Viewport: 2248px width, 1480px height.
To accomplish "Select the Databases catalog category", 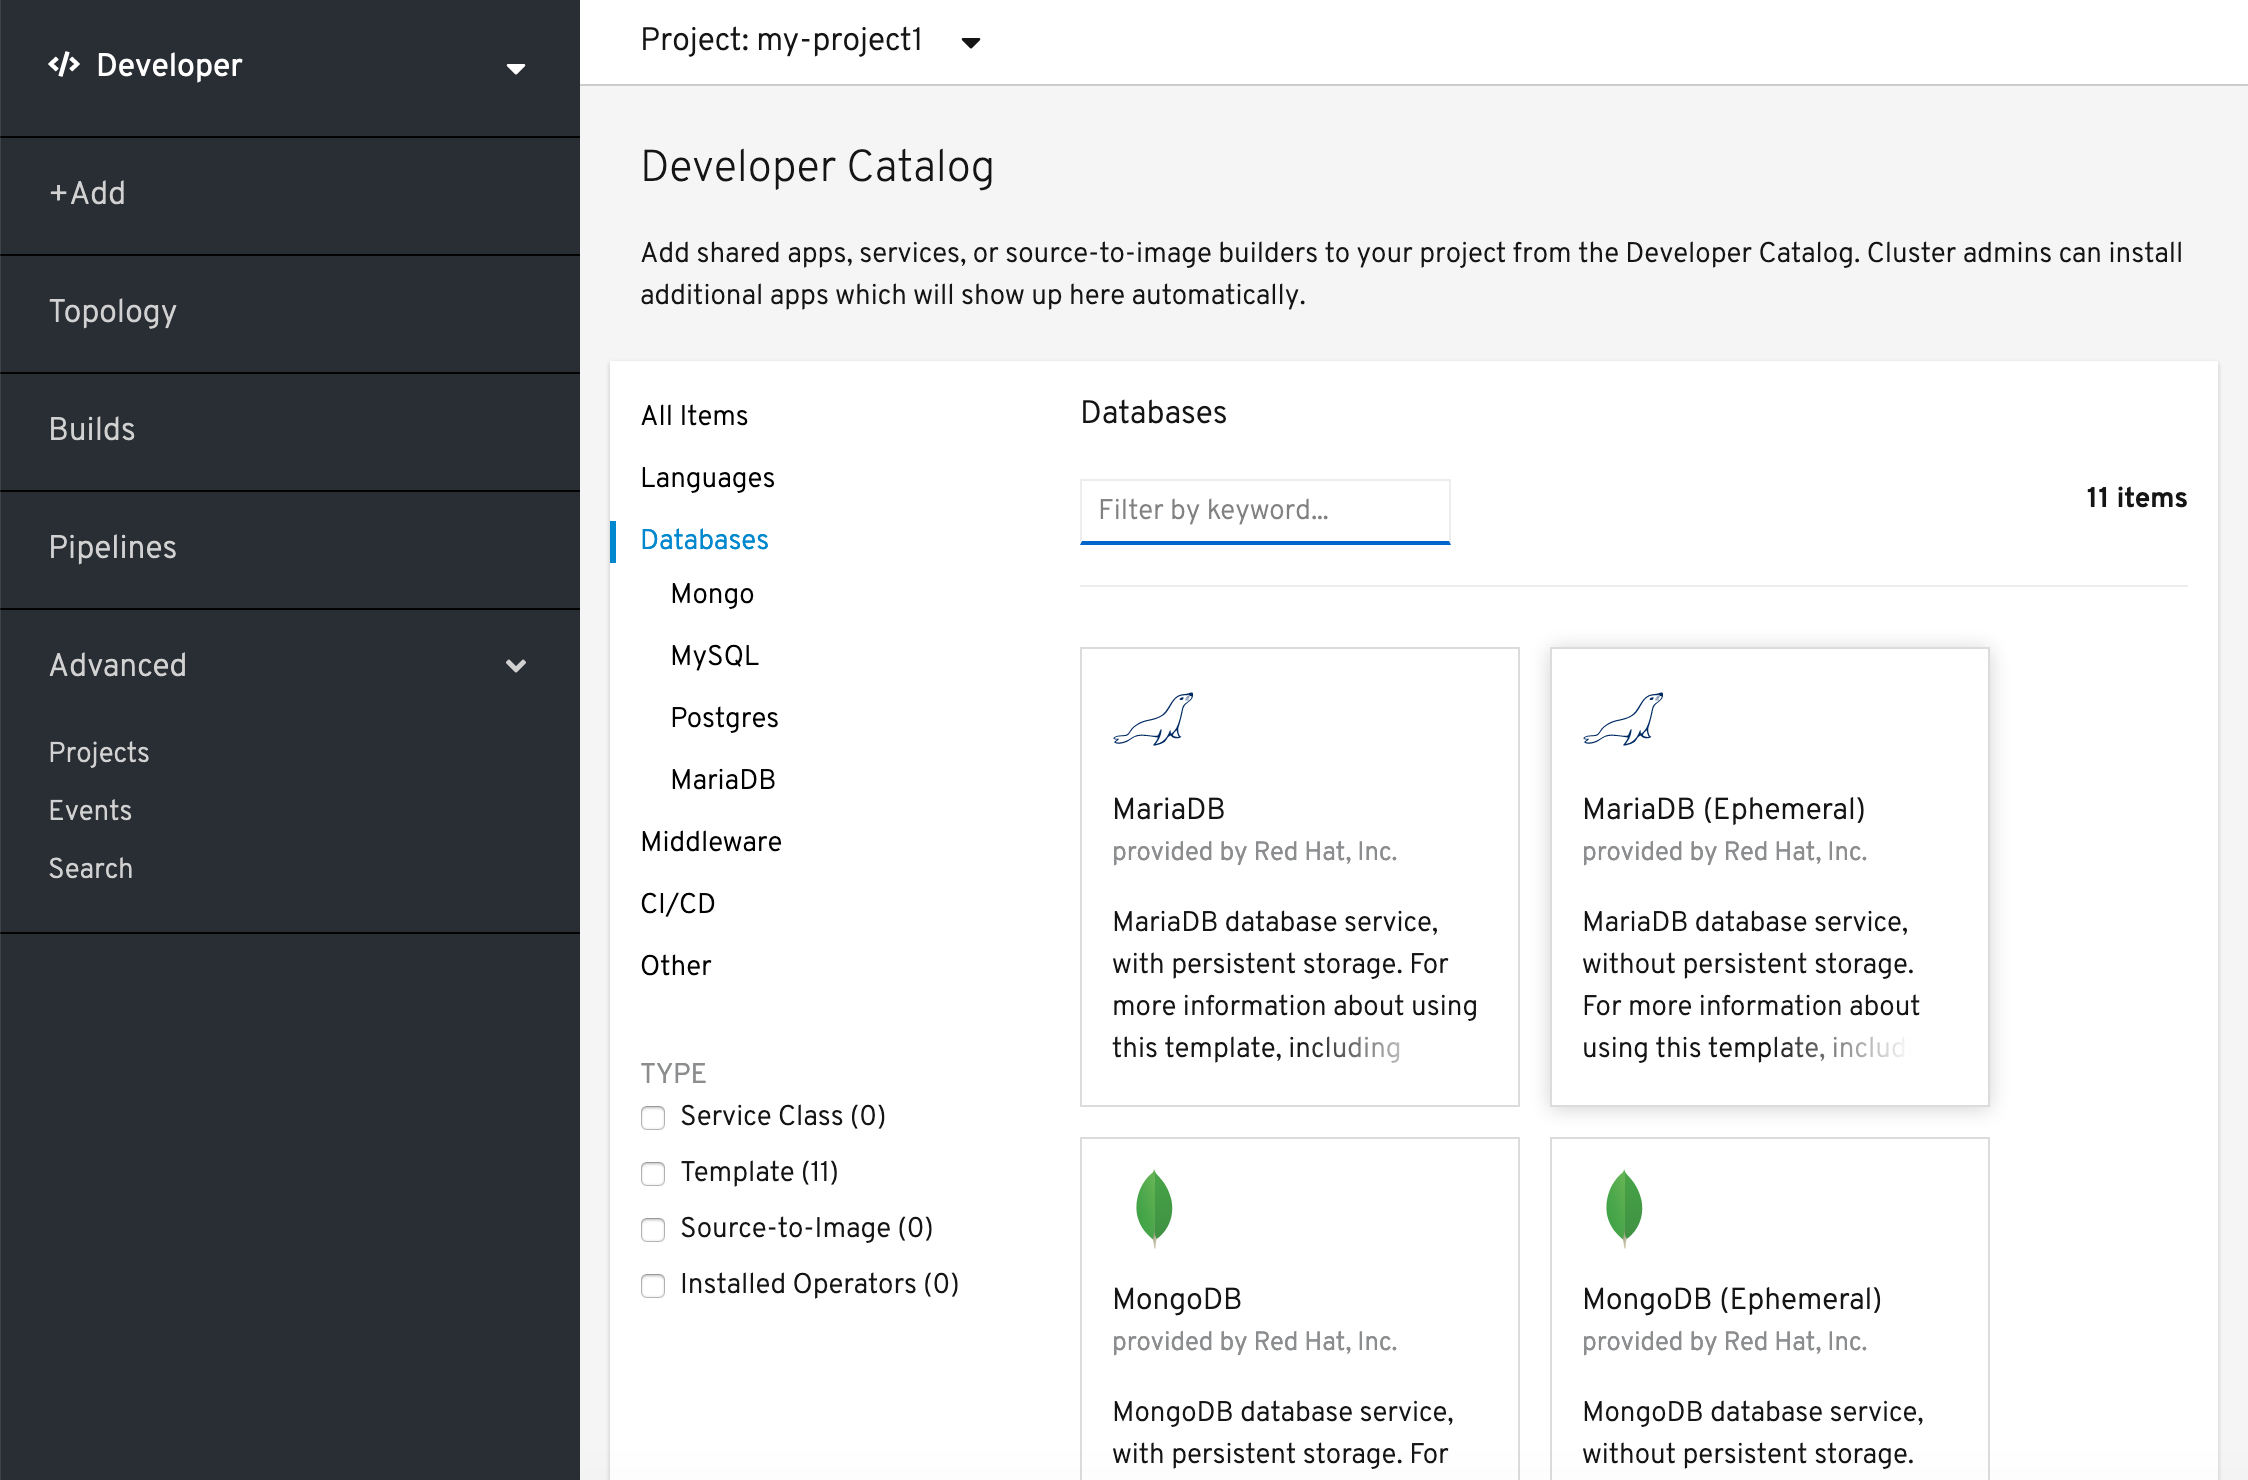I will (x=705, y=540).
